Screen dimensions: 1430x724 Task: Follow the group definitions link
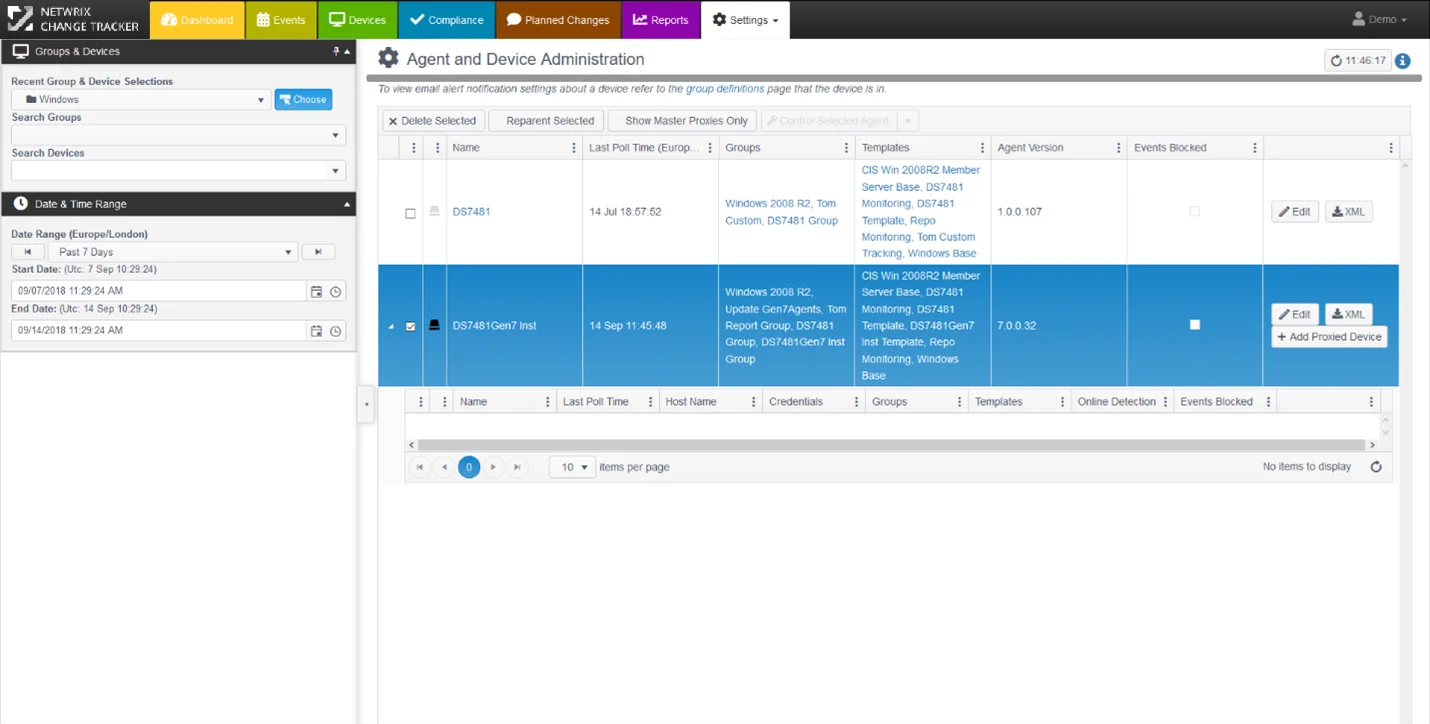725,89
